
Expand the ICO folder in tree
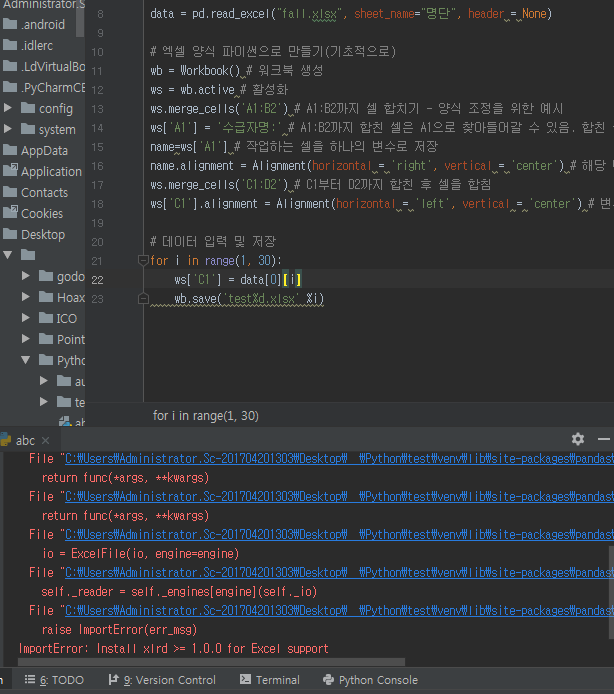(26, 318)
